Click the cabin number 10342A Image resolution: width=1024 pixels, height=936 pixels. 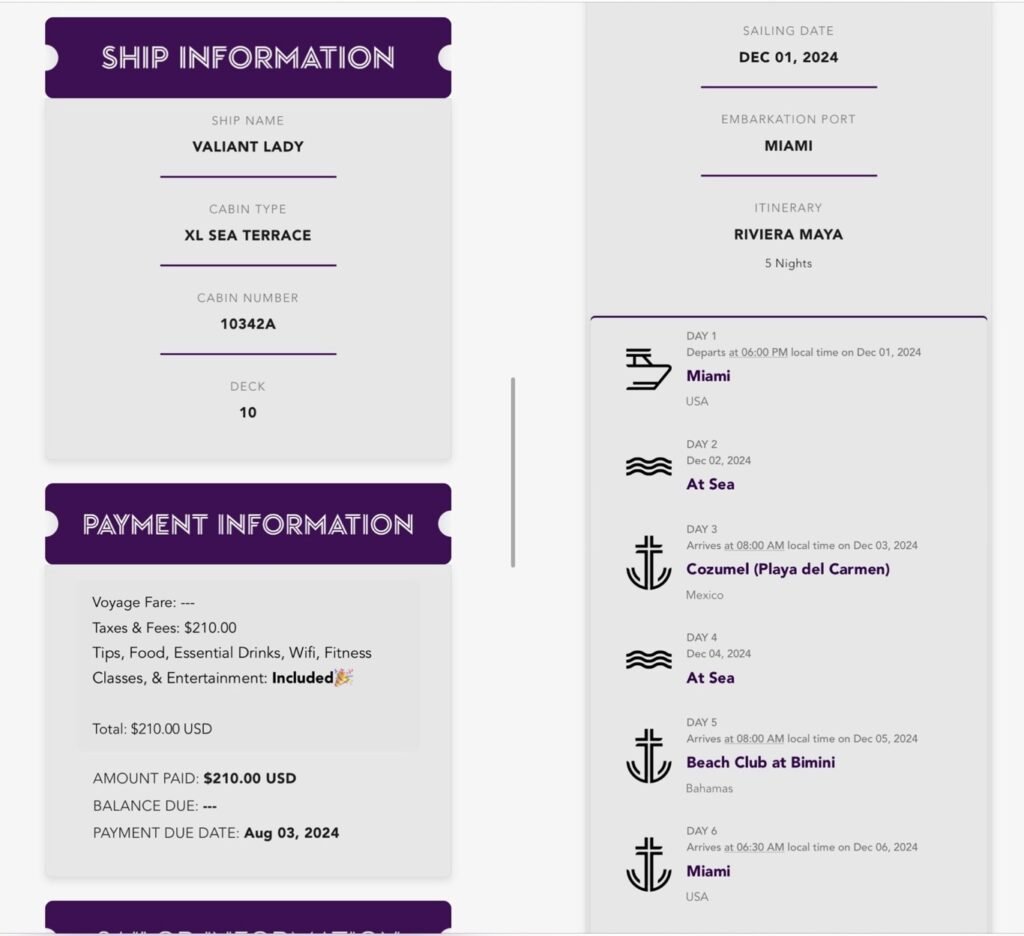click(248, 324)
